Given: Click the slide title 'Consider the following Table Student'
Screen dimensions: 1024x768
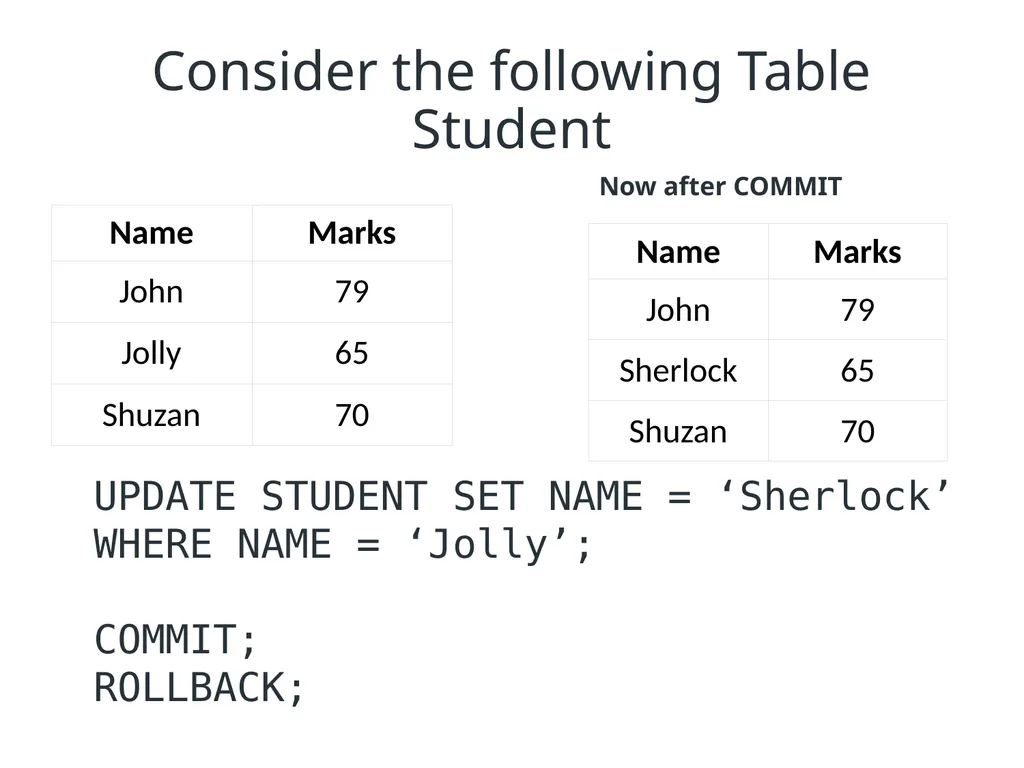Looking at the screenshot, I should click(x=511, y=100).
